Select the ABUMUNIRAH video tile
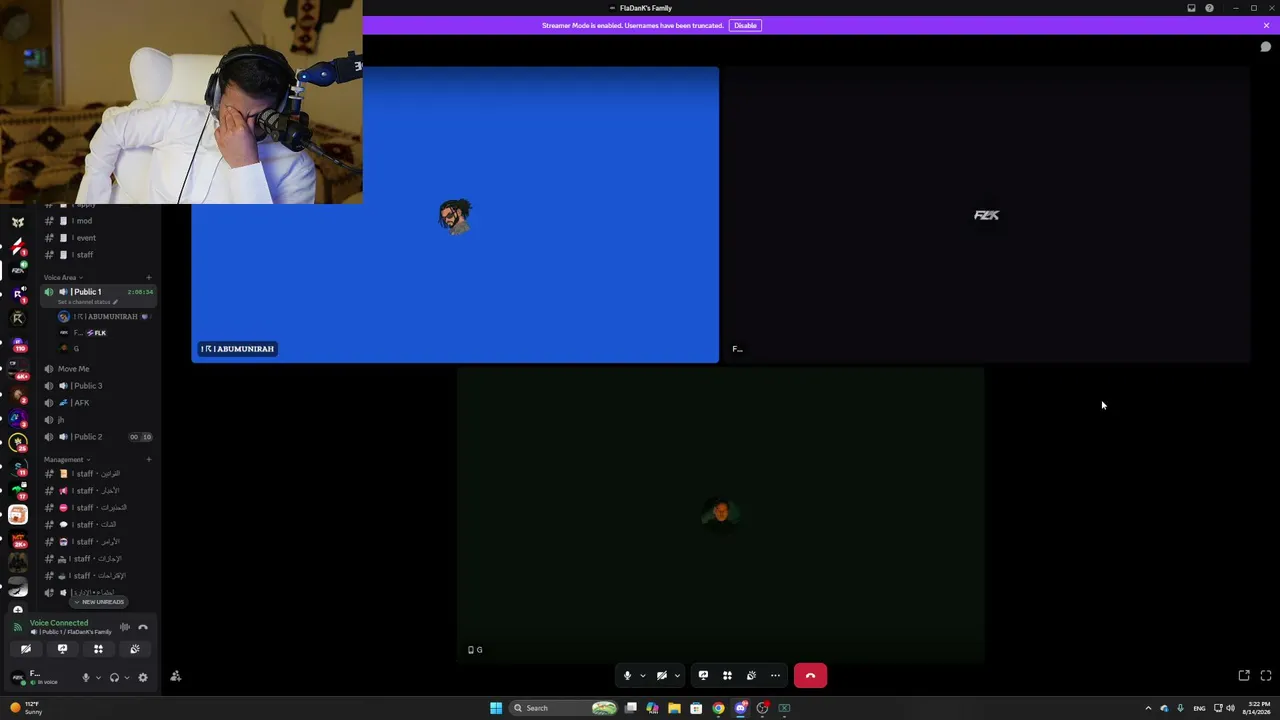The height and width of the screenshot is (720, 1280). tap(455, 214)
